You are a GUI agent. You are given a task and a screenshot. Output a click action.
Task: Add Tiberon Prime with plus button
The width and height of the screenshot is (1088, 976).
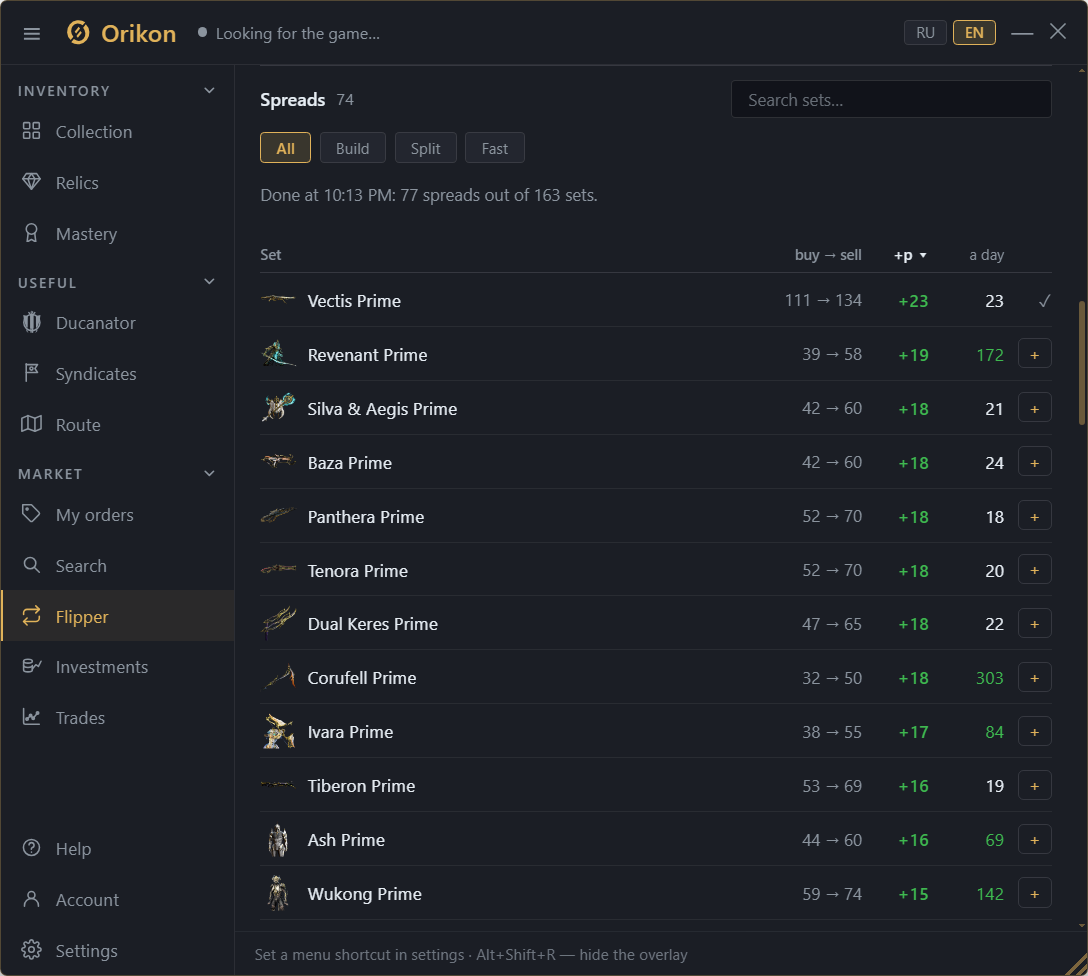click(x=1035, y=786)
